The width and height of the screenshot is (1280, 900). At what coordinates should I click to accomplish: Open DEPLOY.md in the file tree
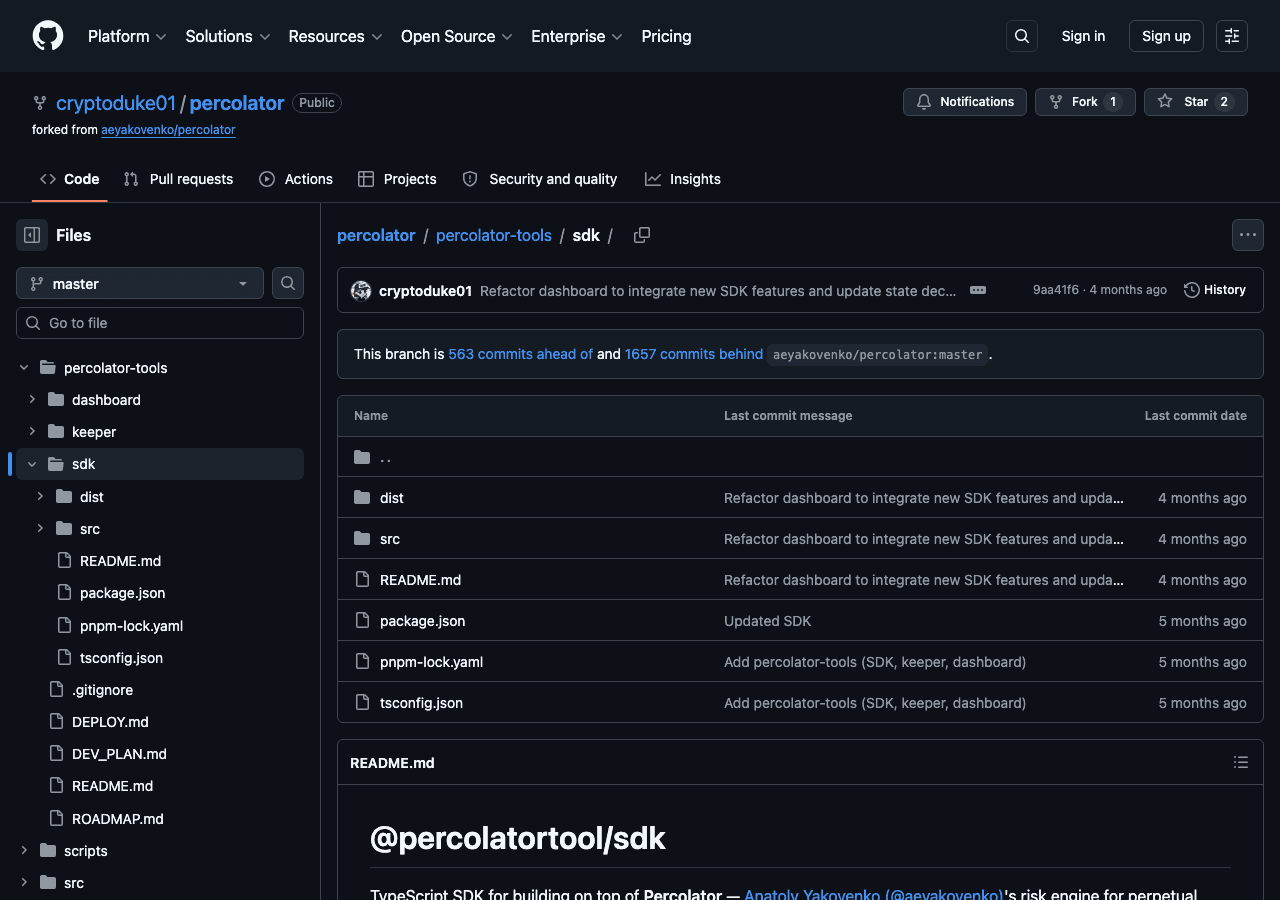pyautogui.click(x=110, y=722)
